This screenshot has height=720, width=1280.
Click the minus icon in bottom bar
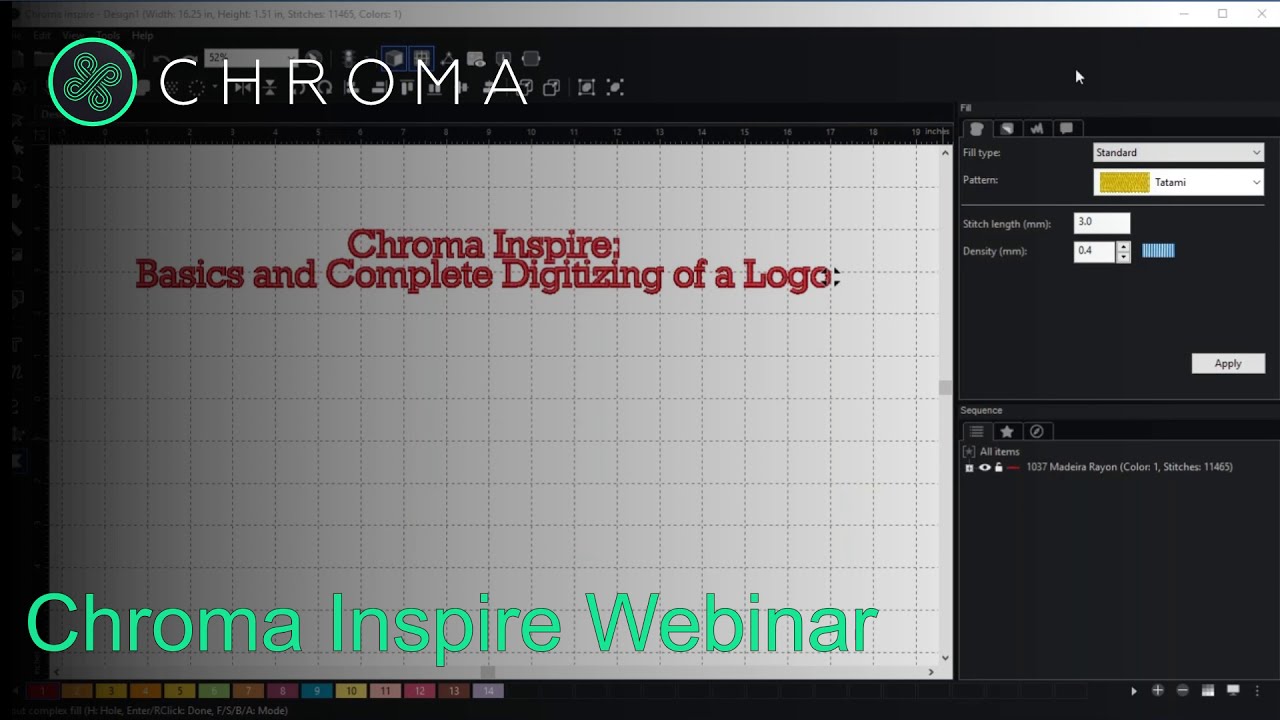pos(1183,691)
